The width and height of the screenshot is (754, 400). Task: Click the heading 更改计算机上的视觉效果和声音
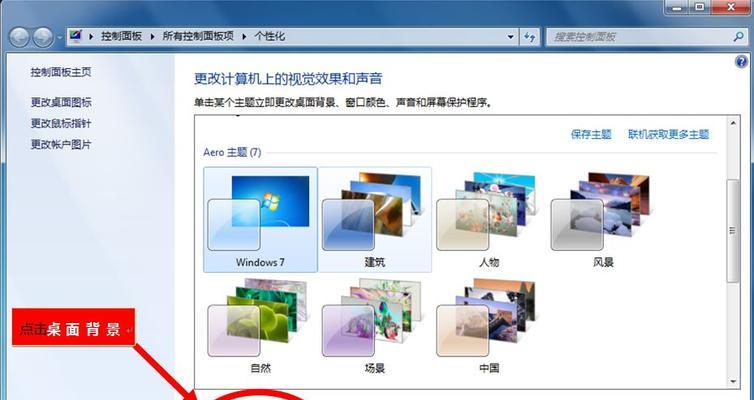(288, 79)
